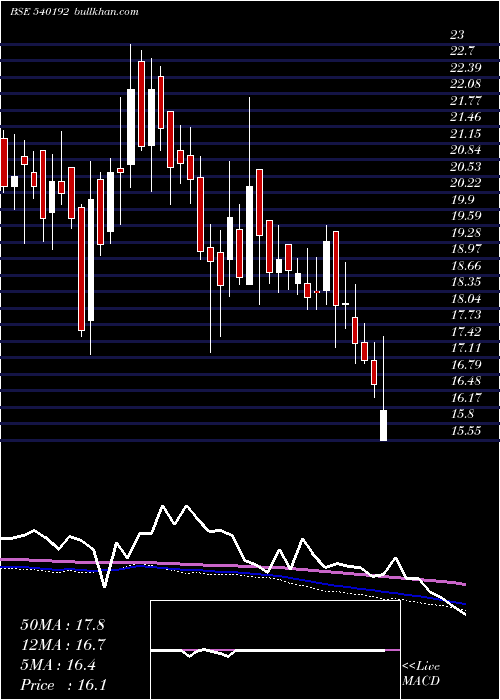Click the '18.04' price axis label
This screenshot has width=500, height=700.
[466, 298]
